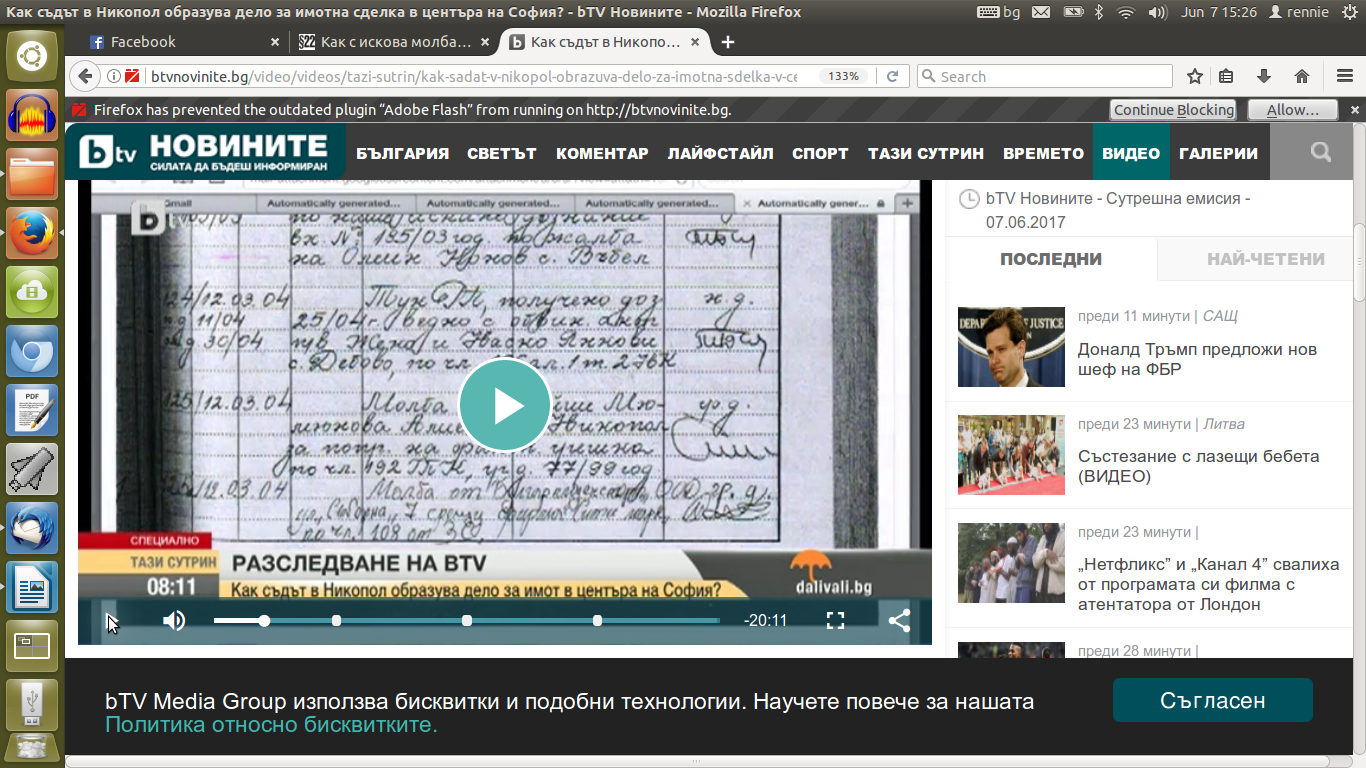
Task: Open 'bTV Новините - Сутрешна емисия' link
Action: (1118, 210)
